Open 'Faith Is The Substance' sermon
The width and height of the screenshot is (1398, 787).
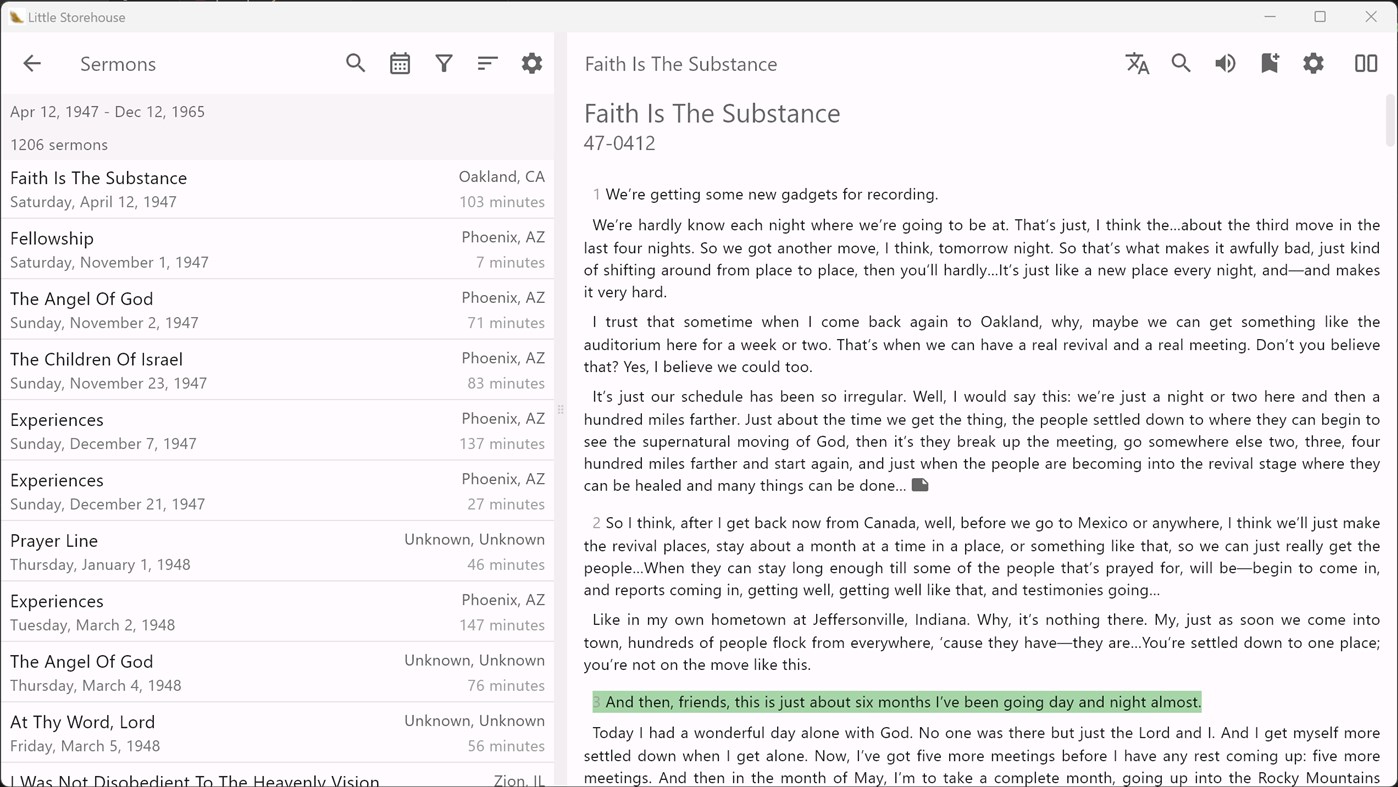[277, 189]
